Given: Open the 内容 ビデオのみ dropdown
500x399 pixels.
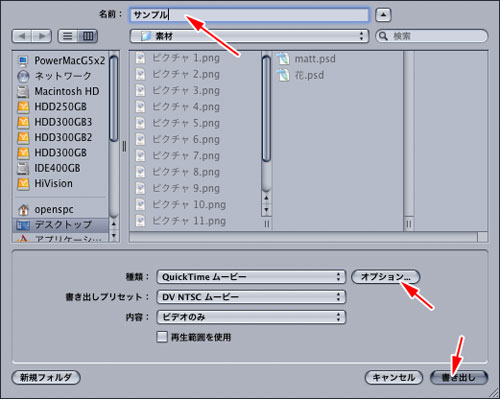Looking at the screenshot, I should [x=251, y=317].
